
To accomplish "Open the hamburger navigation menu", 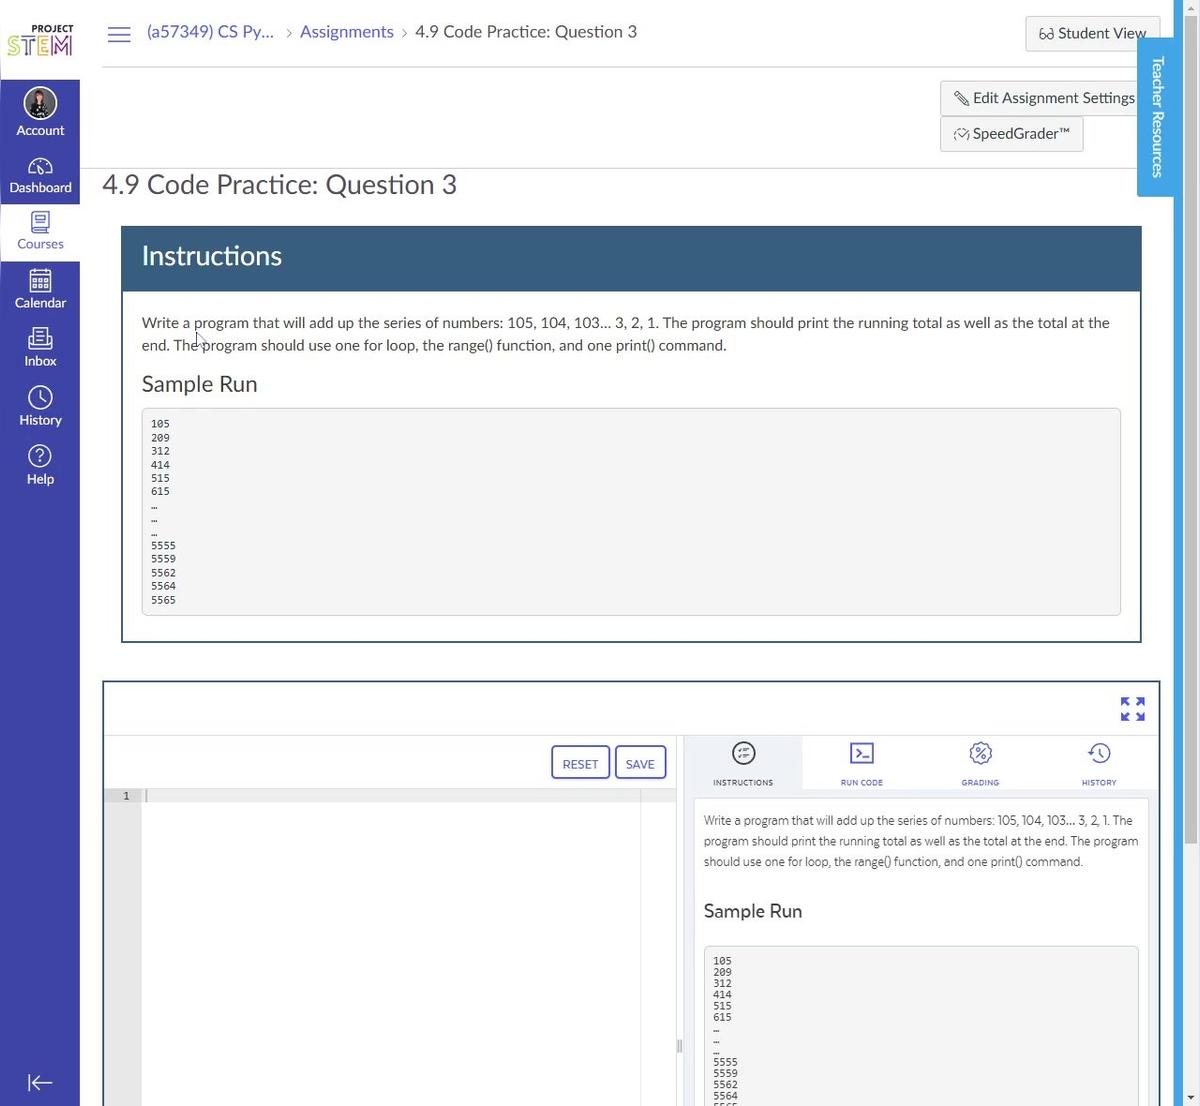I will click(118, 33).
